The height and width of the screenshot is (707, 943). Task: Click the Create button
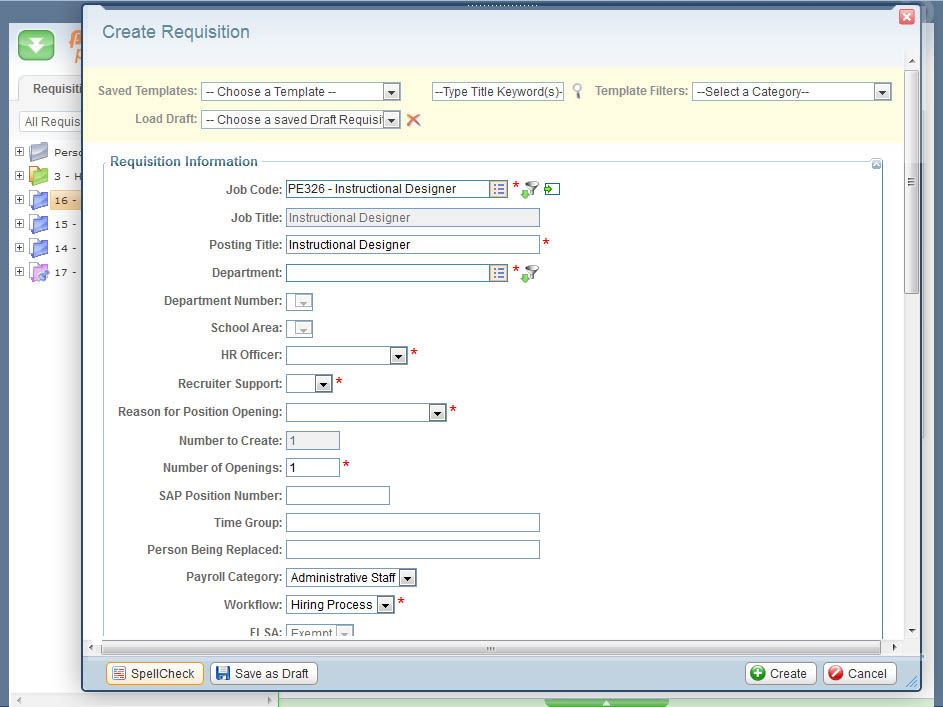click(780, 674)
